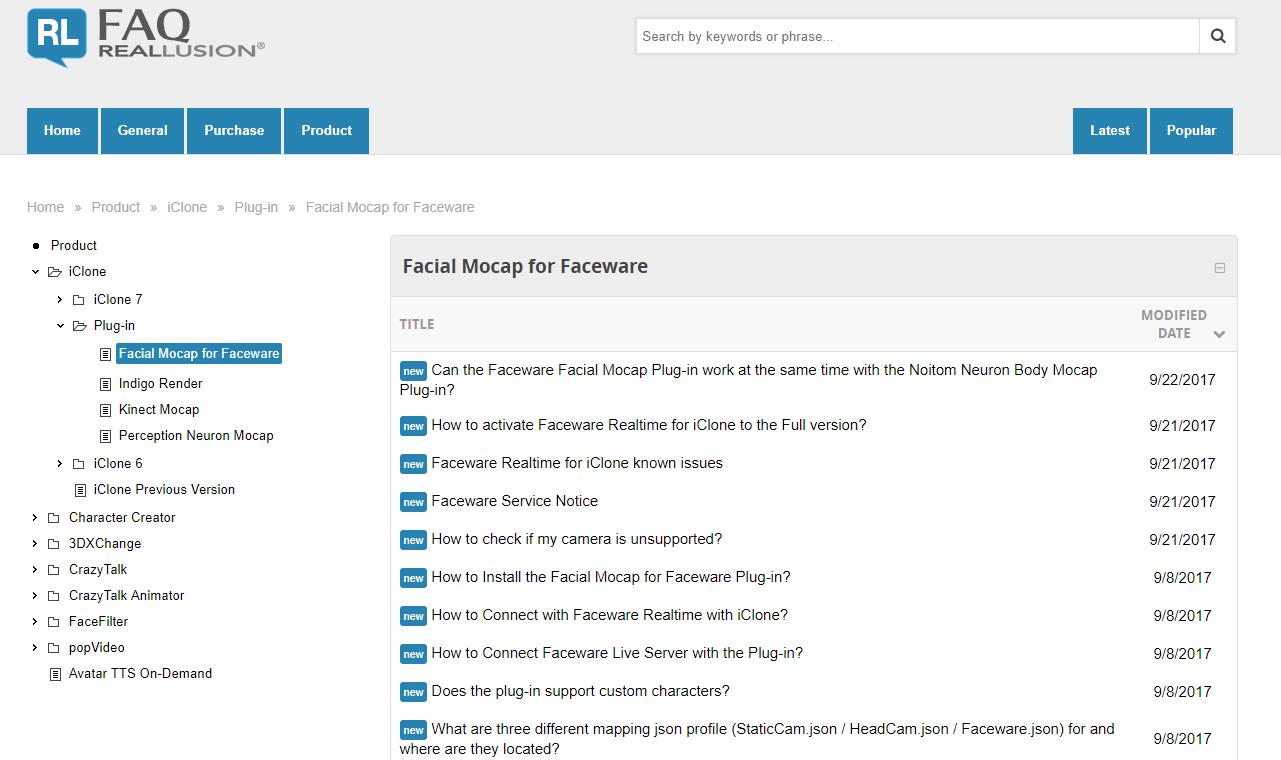This screenshot has width=1281, height=760.
Task: Go to iClone in breadcrumb
Action: pos(187,207)
